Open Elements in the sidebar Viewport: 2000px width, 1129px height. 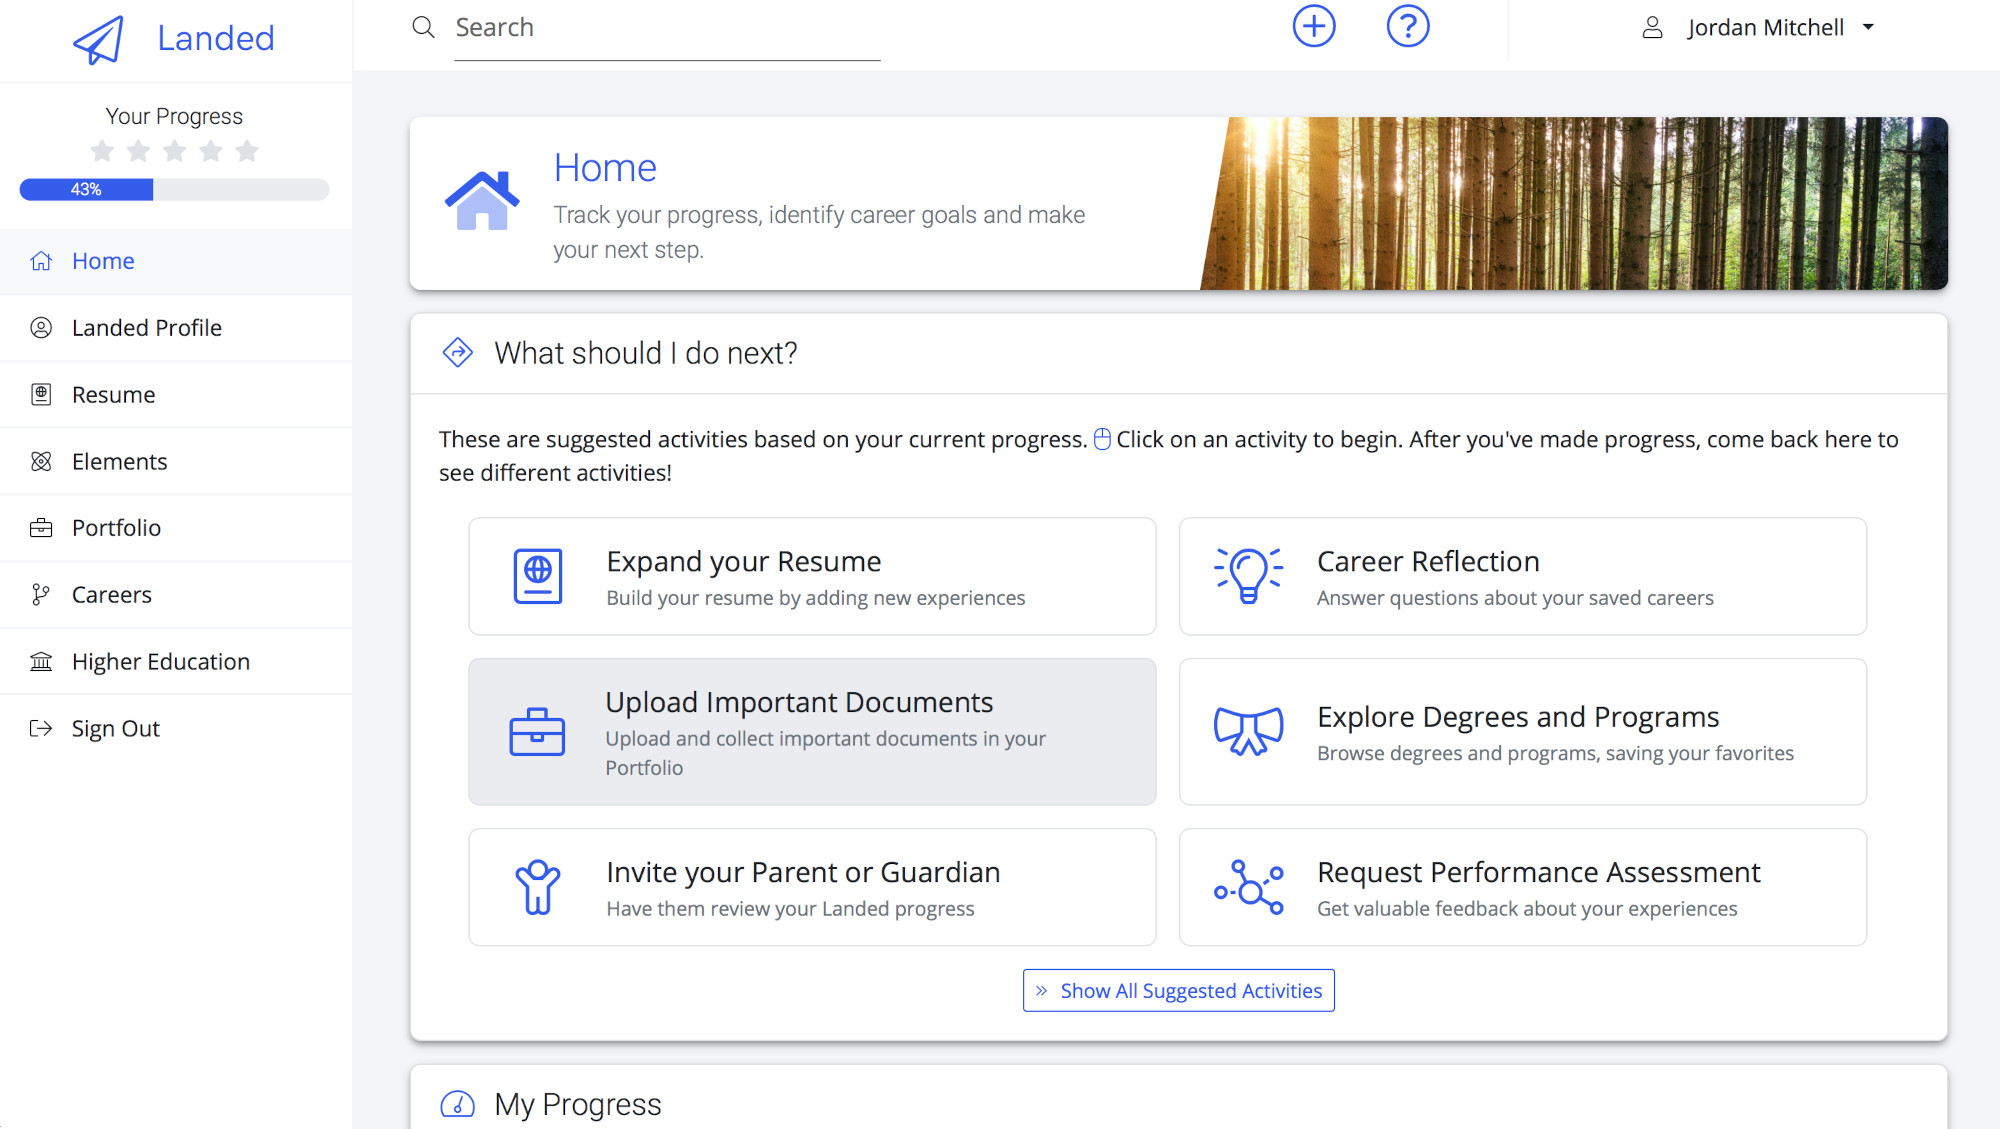coord(176,462)
